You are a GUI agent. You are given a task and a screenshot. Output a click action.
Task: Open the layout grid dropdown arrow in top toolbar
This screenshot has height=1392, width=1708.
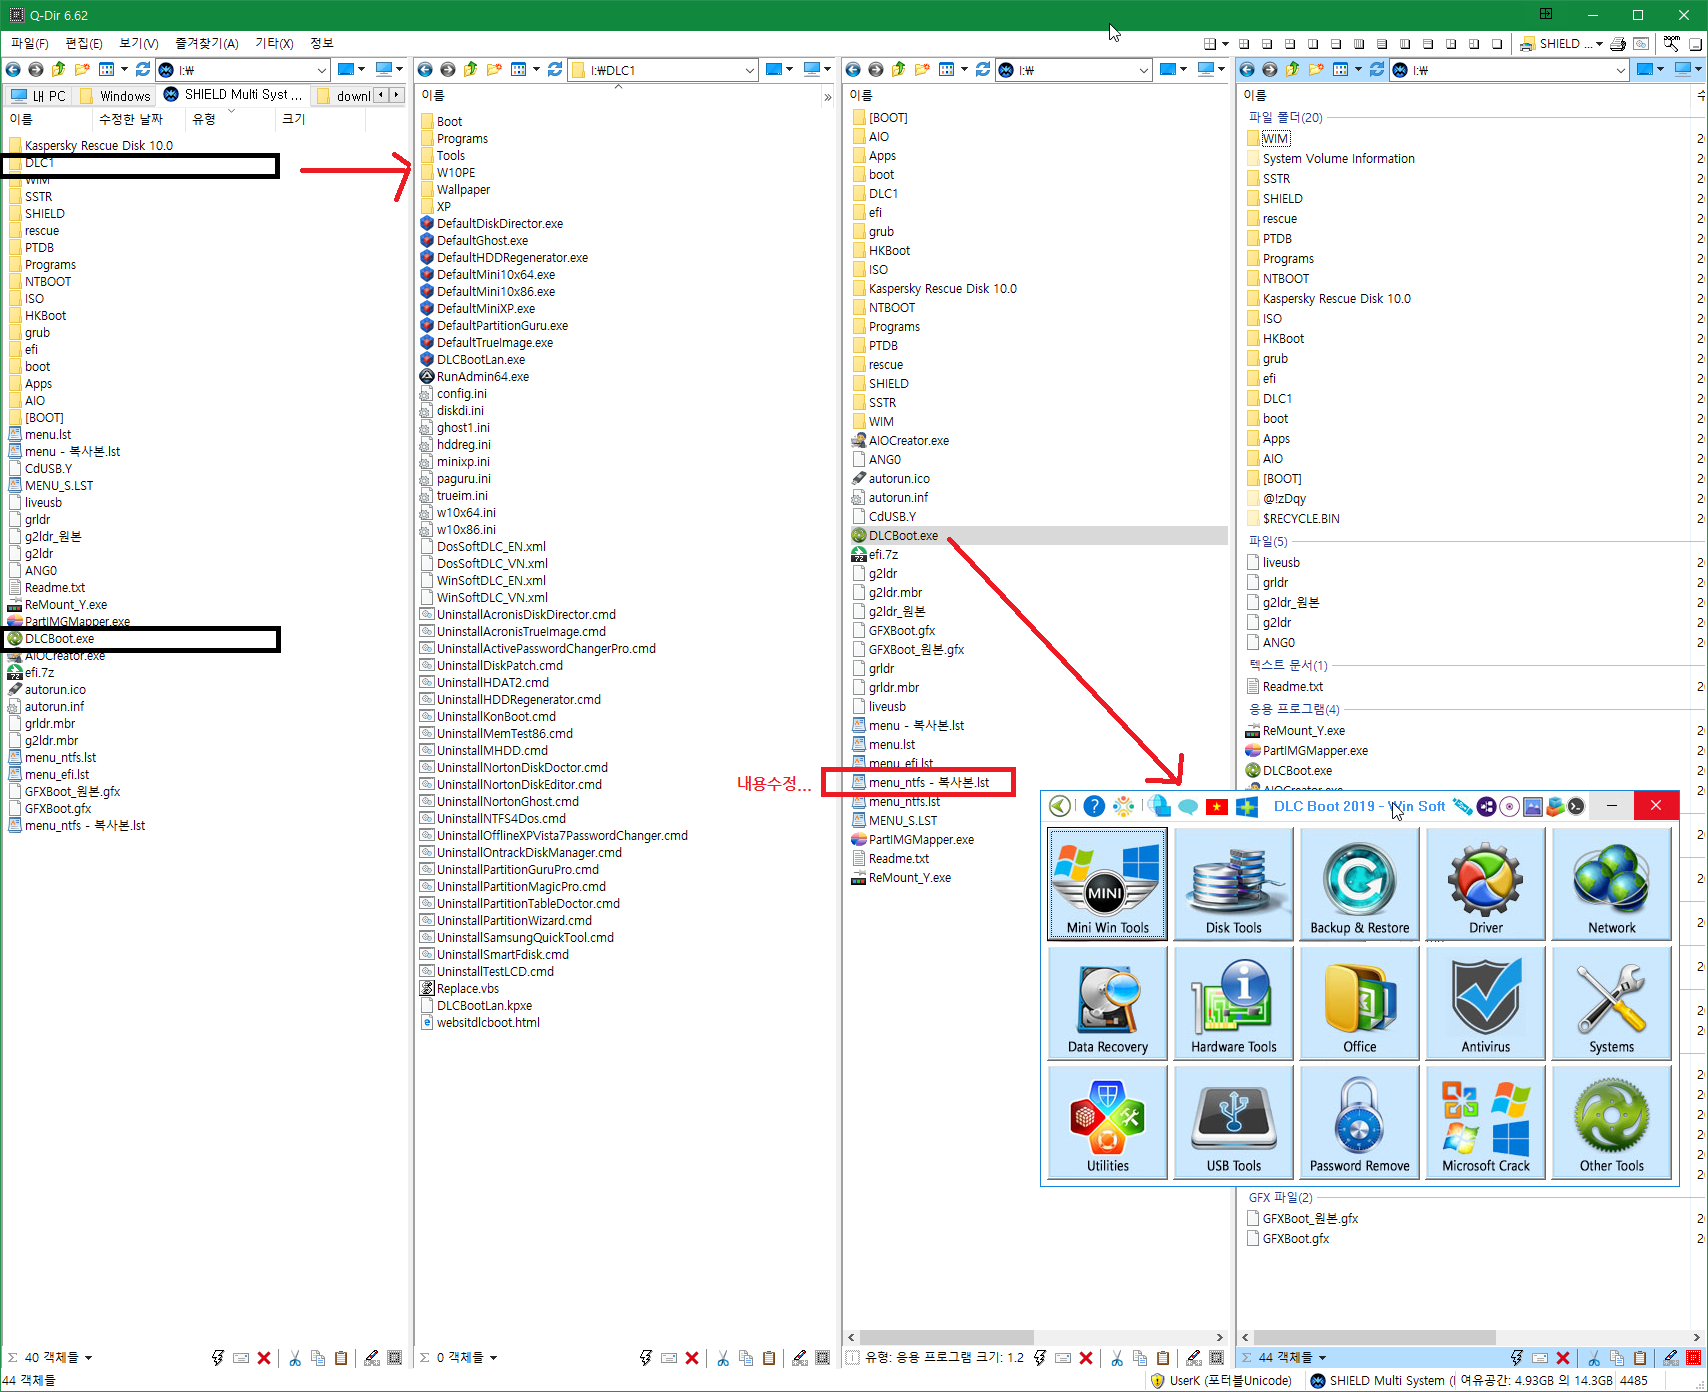[1225, 43]
